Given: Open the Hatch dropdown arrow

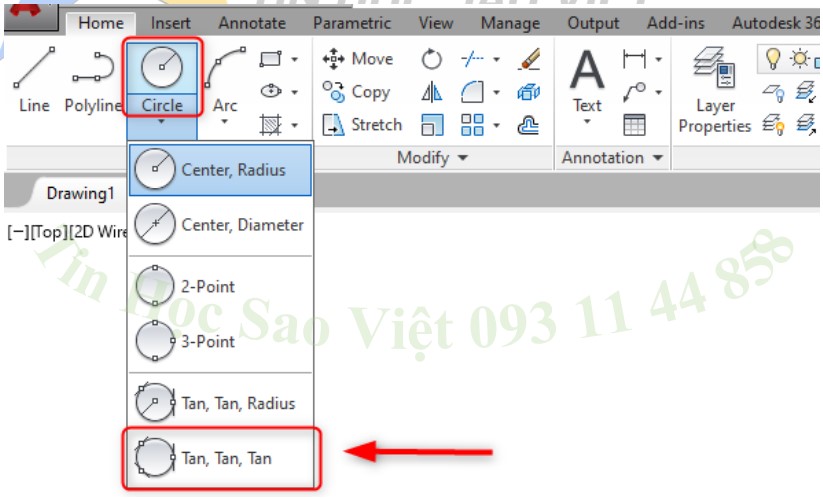Looking at the screenshot, I should pos(294,125).
